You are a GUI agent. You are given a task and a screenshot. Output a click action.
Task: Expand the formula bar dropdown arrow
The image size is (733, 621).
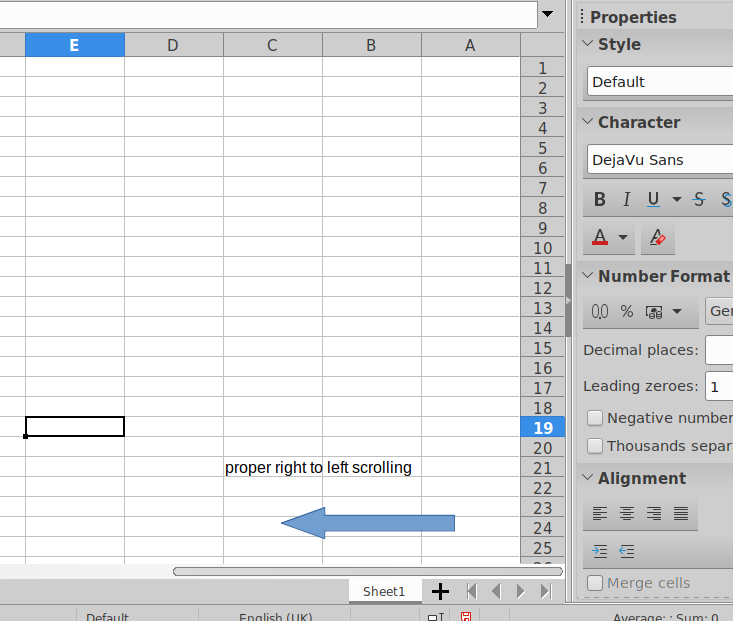point(547,14)
